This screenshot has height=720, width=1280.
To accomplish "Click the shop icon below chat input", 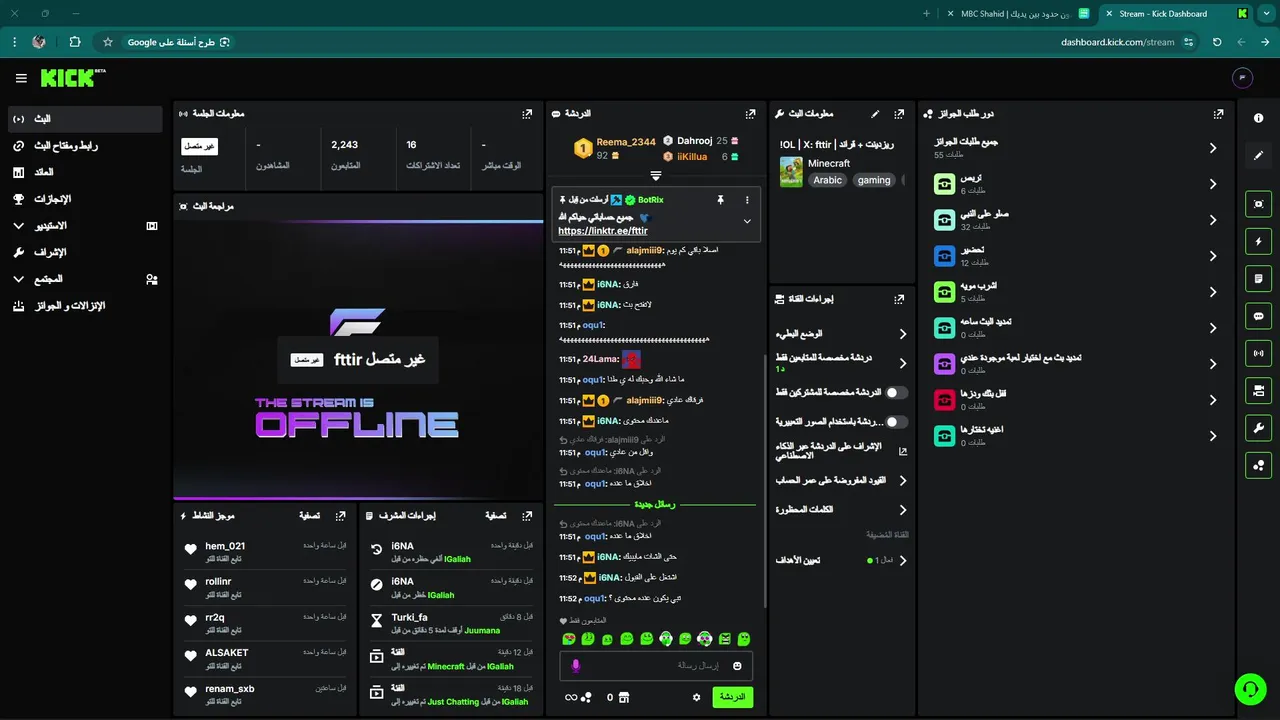I will click(624, 697).
